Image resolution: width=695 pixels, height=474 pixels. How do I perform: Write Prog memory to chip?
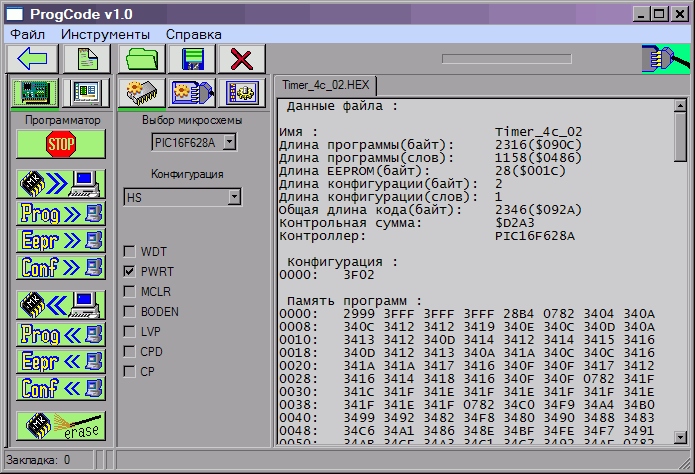(x=61, y=334)
